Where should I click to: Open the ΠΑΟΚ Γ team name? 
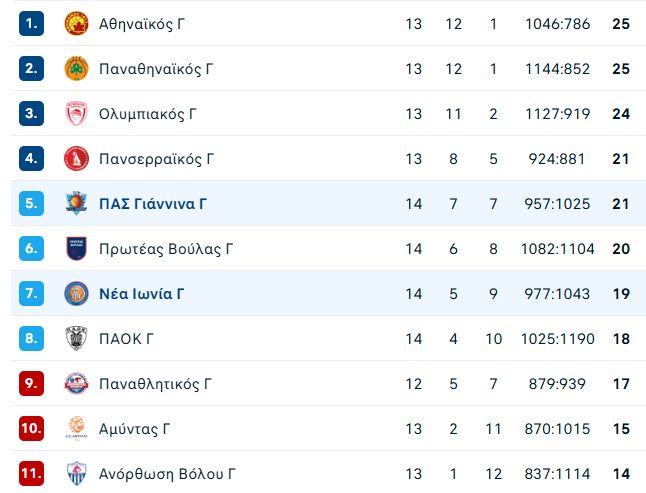click(x=126, y=339)
